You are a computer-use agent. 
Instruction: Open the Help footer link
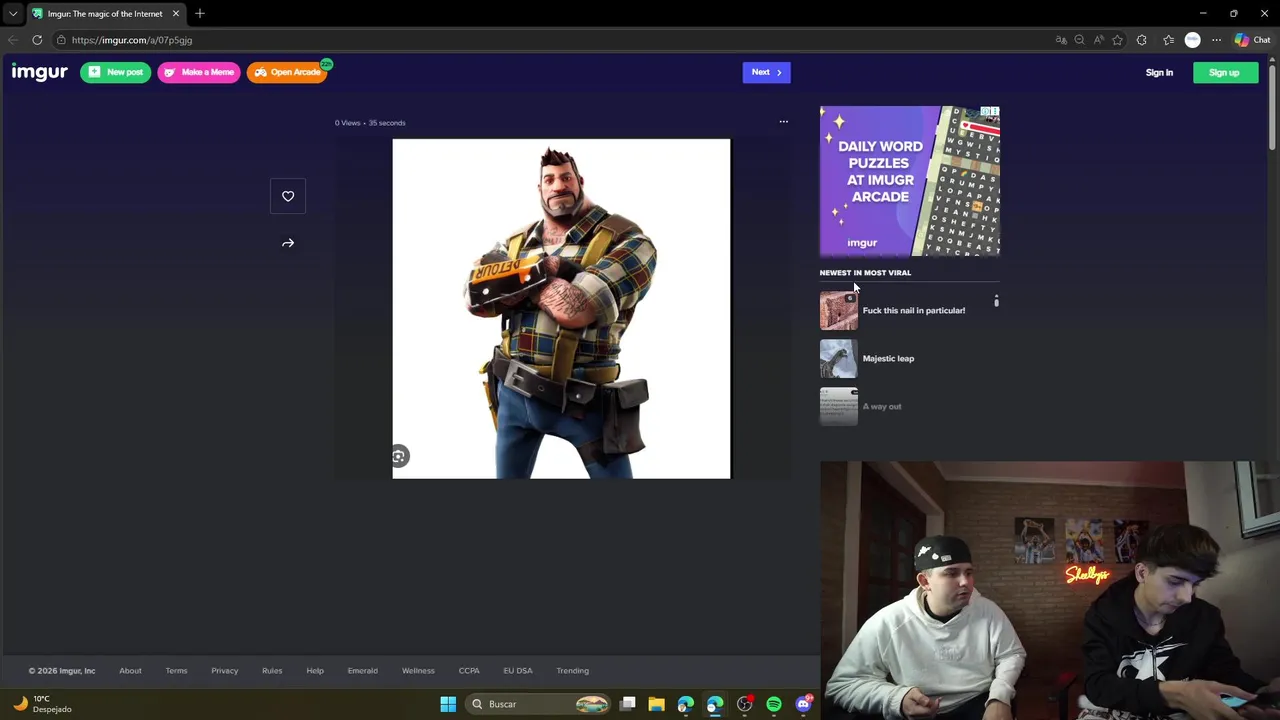pos(315,671)
